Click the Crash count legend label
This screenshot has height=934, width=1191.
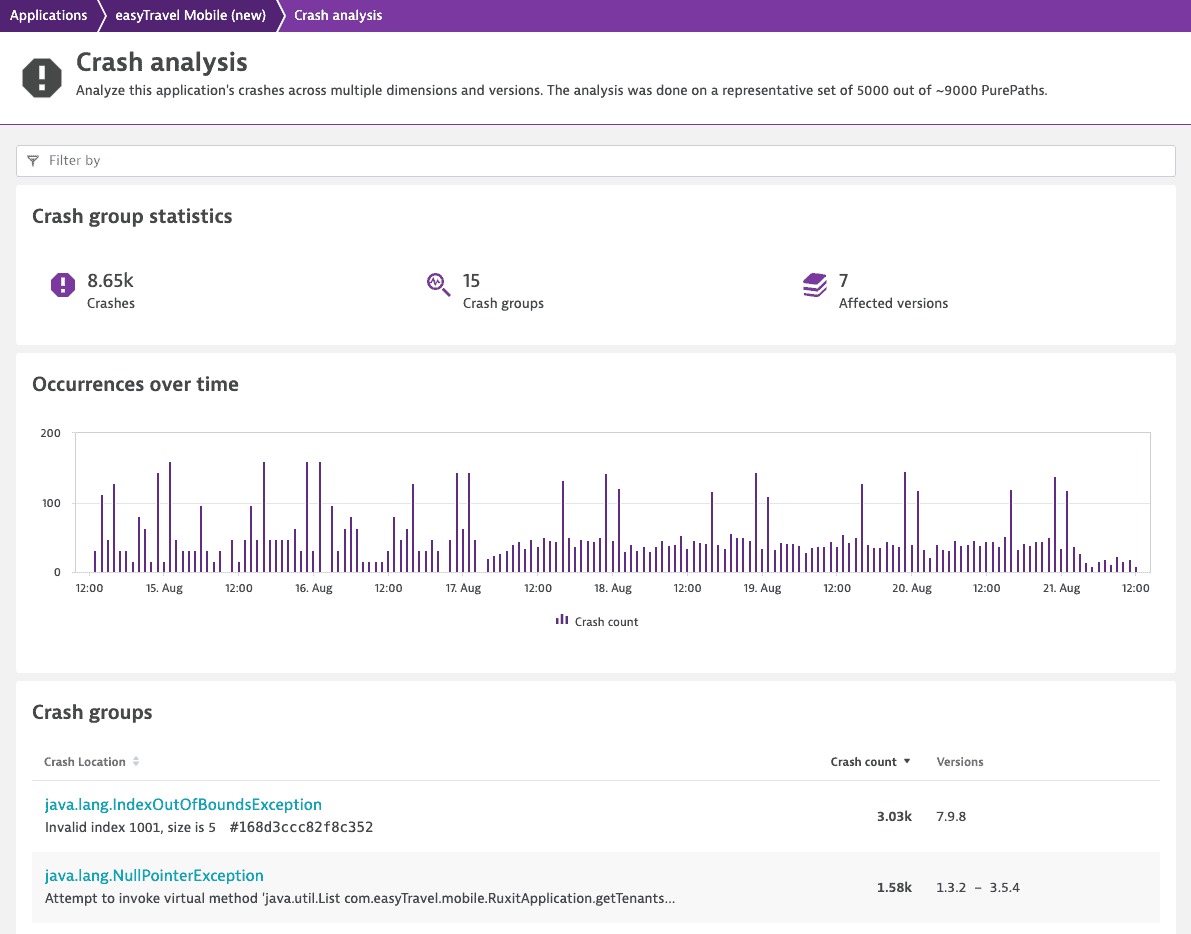pyautogui.click(x=606, y=622)
